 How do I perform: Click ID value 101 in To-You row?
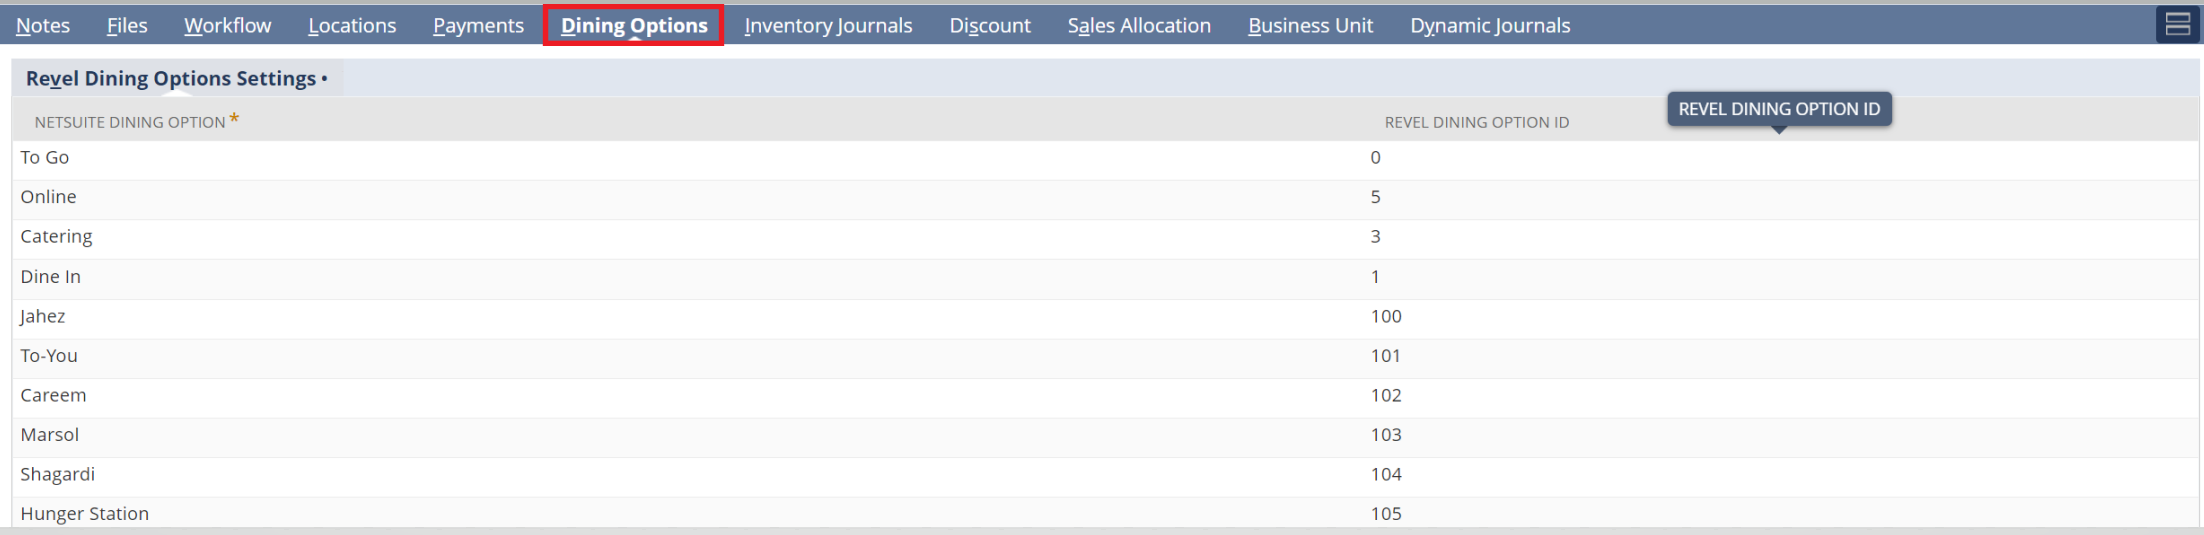click(1386, 355)
